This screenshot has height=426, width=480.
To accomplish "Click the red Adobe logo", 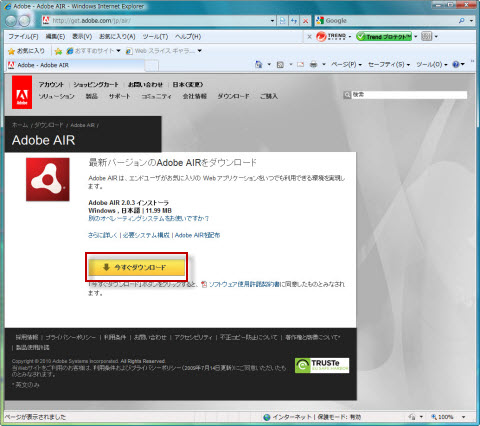I will [x=22, y=92].
